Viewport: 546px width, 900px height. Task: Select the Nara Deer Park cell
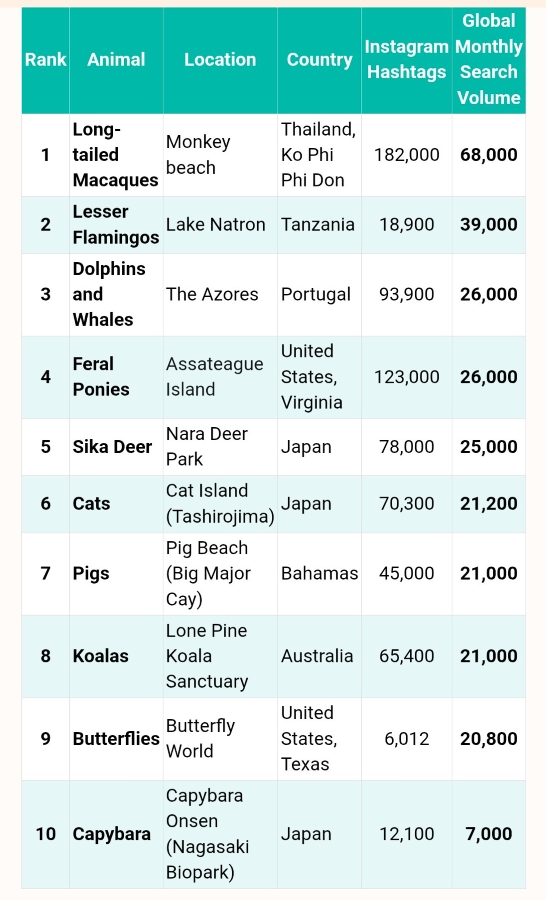coord(220,447)
